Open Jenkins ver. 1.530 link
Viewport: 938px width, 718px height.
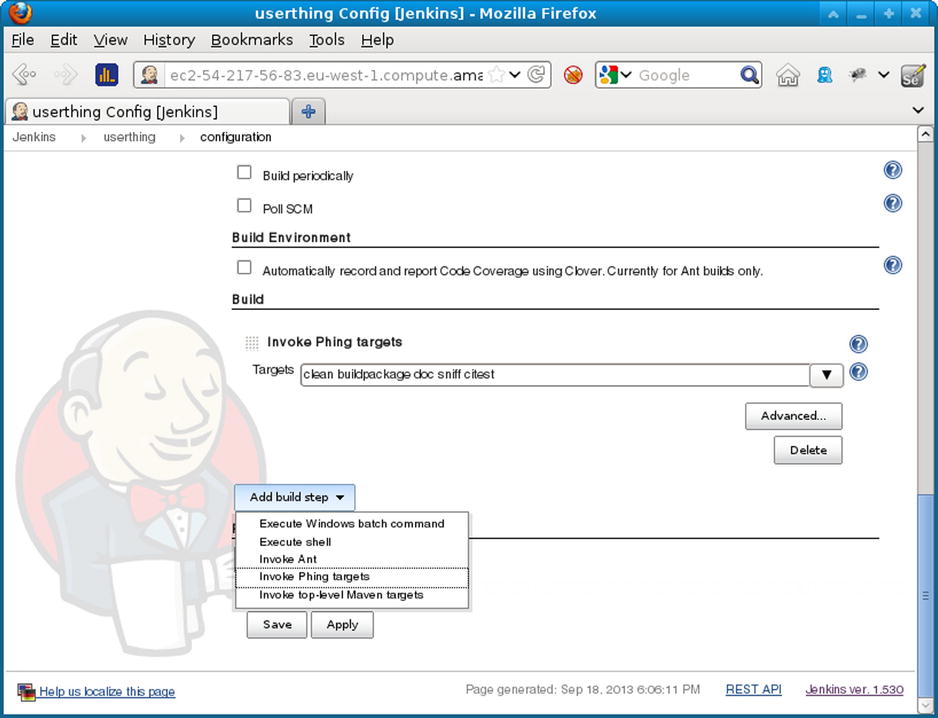pyautogui.click(x=854, y=689)
